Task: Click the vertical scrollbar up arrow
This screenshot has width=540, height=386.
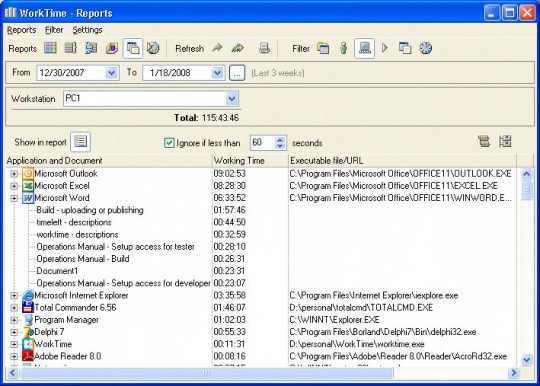Action: 527,174
